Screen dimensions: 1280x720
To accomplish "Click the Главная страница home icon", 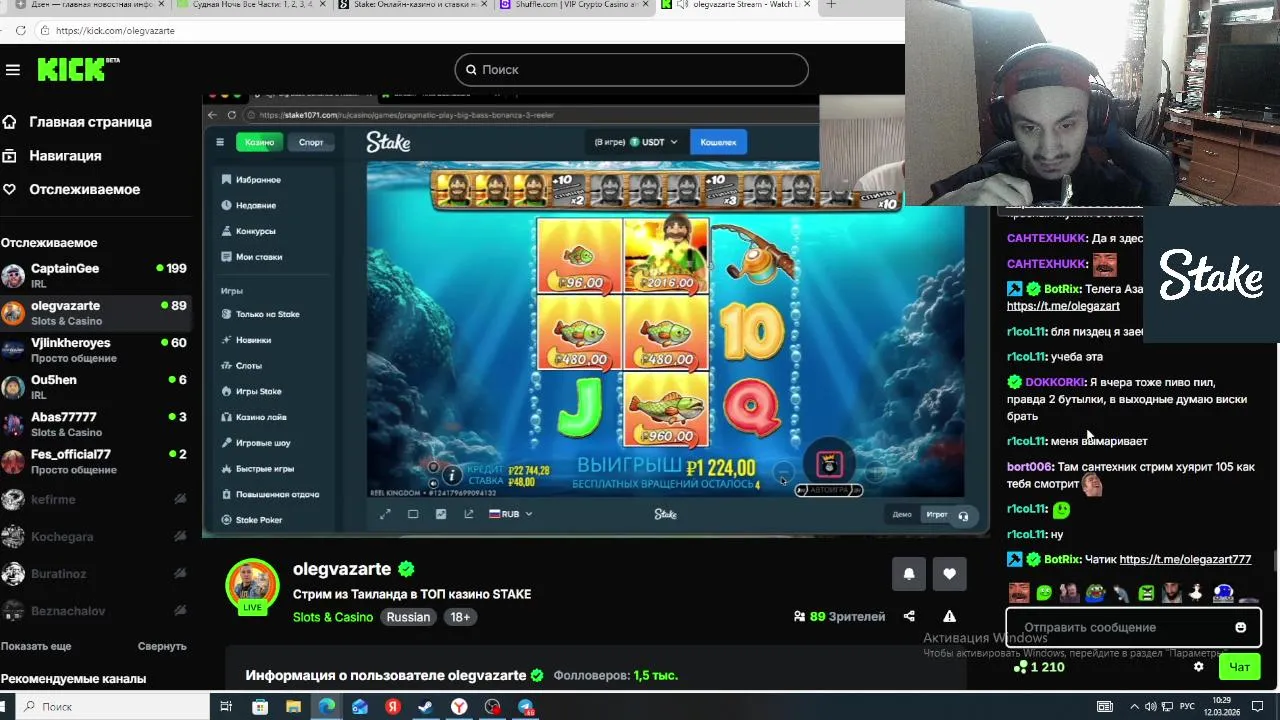I will click(9, 122).
